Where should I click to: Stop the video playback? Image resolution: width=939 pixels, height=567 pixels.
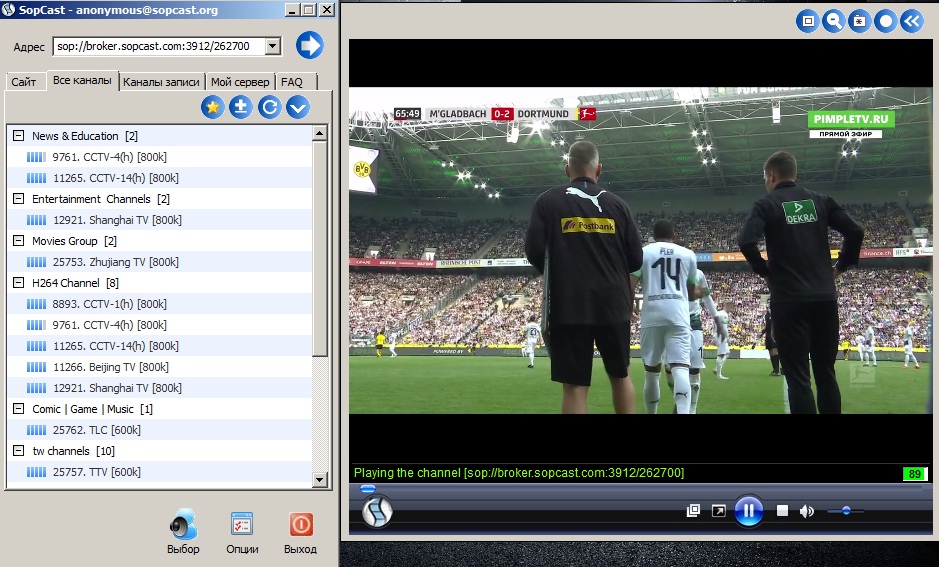(x=782, y=511)
